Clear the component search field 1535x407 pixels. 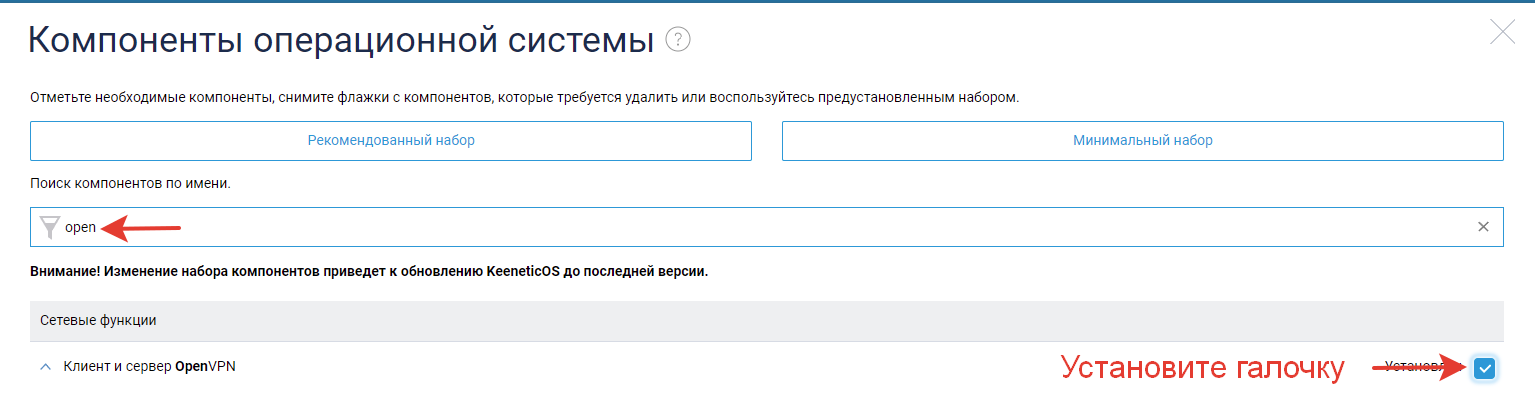pyautogui.click(x=1484, y=227)
